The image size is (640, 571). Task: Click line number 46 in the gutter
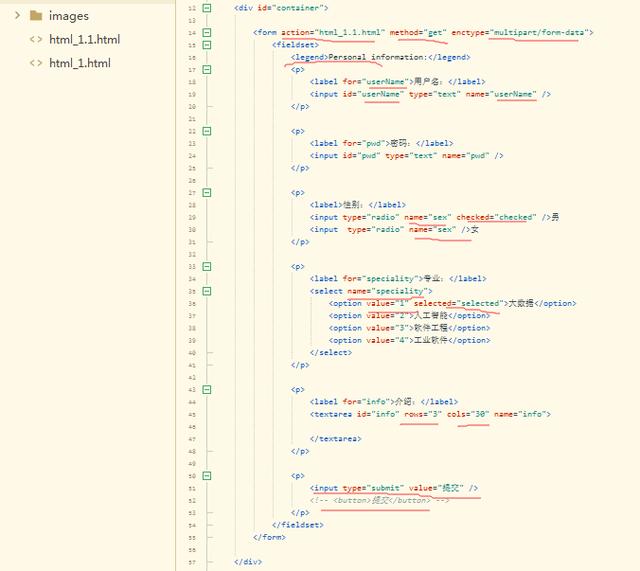tap(192, 427)
